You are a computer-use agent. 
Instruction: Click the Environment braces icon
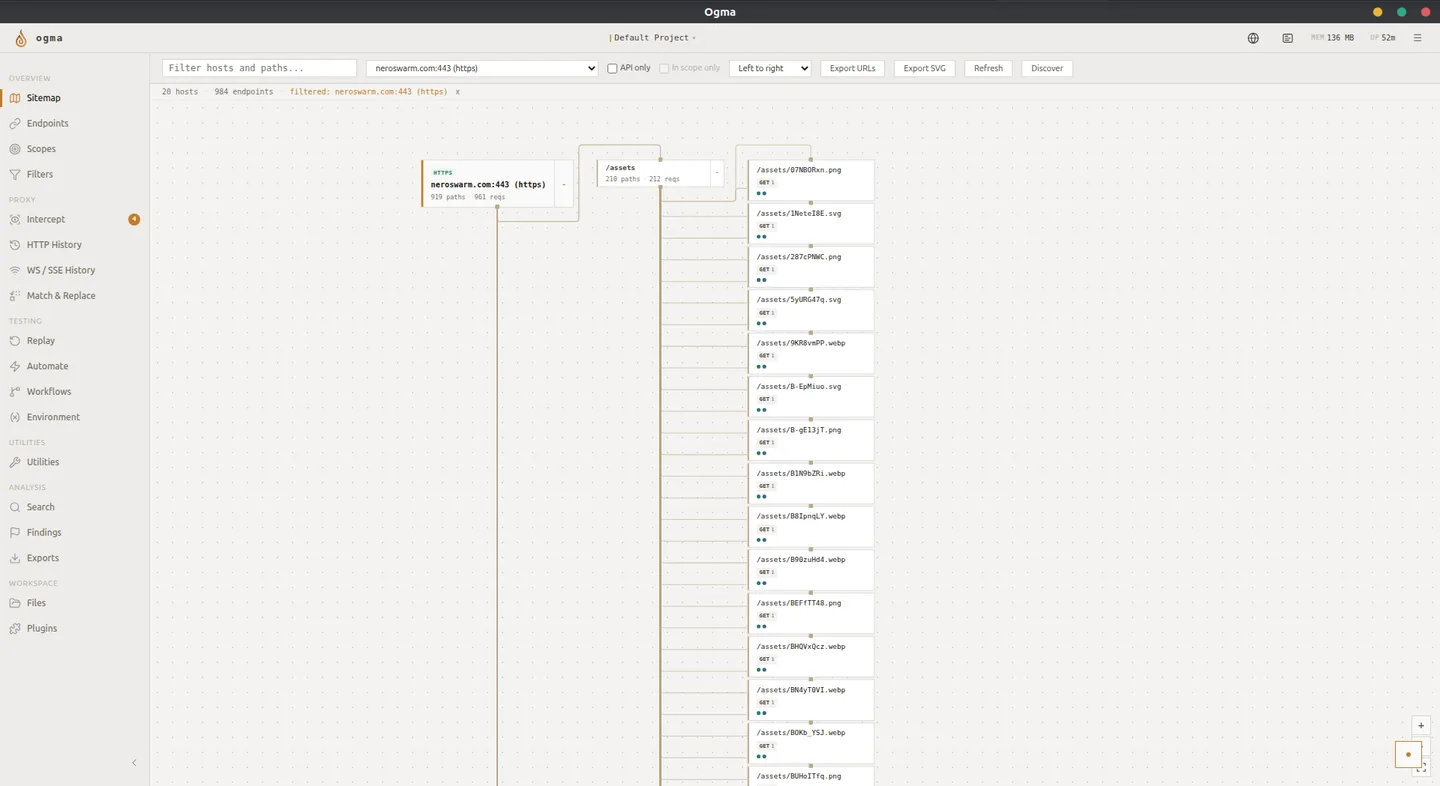pos(15,417)
